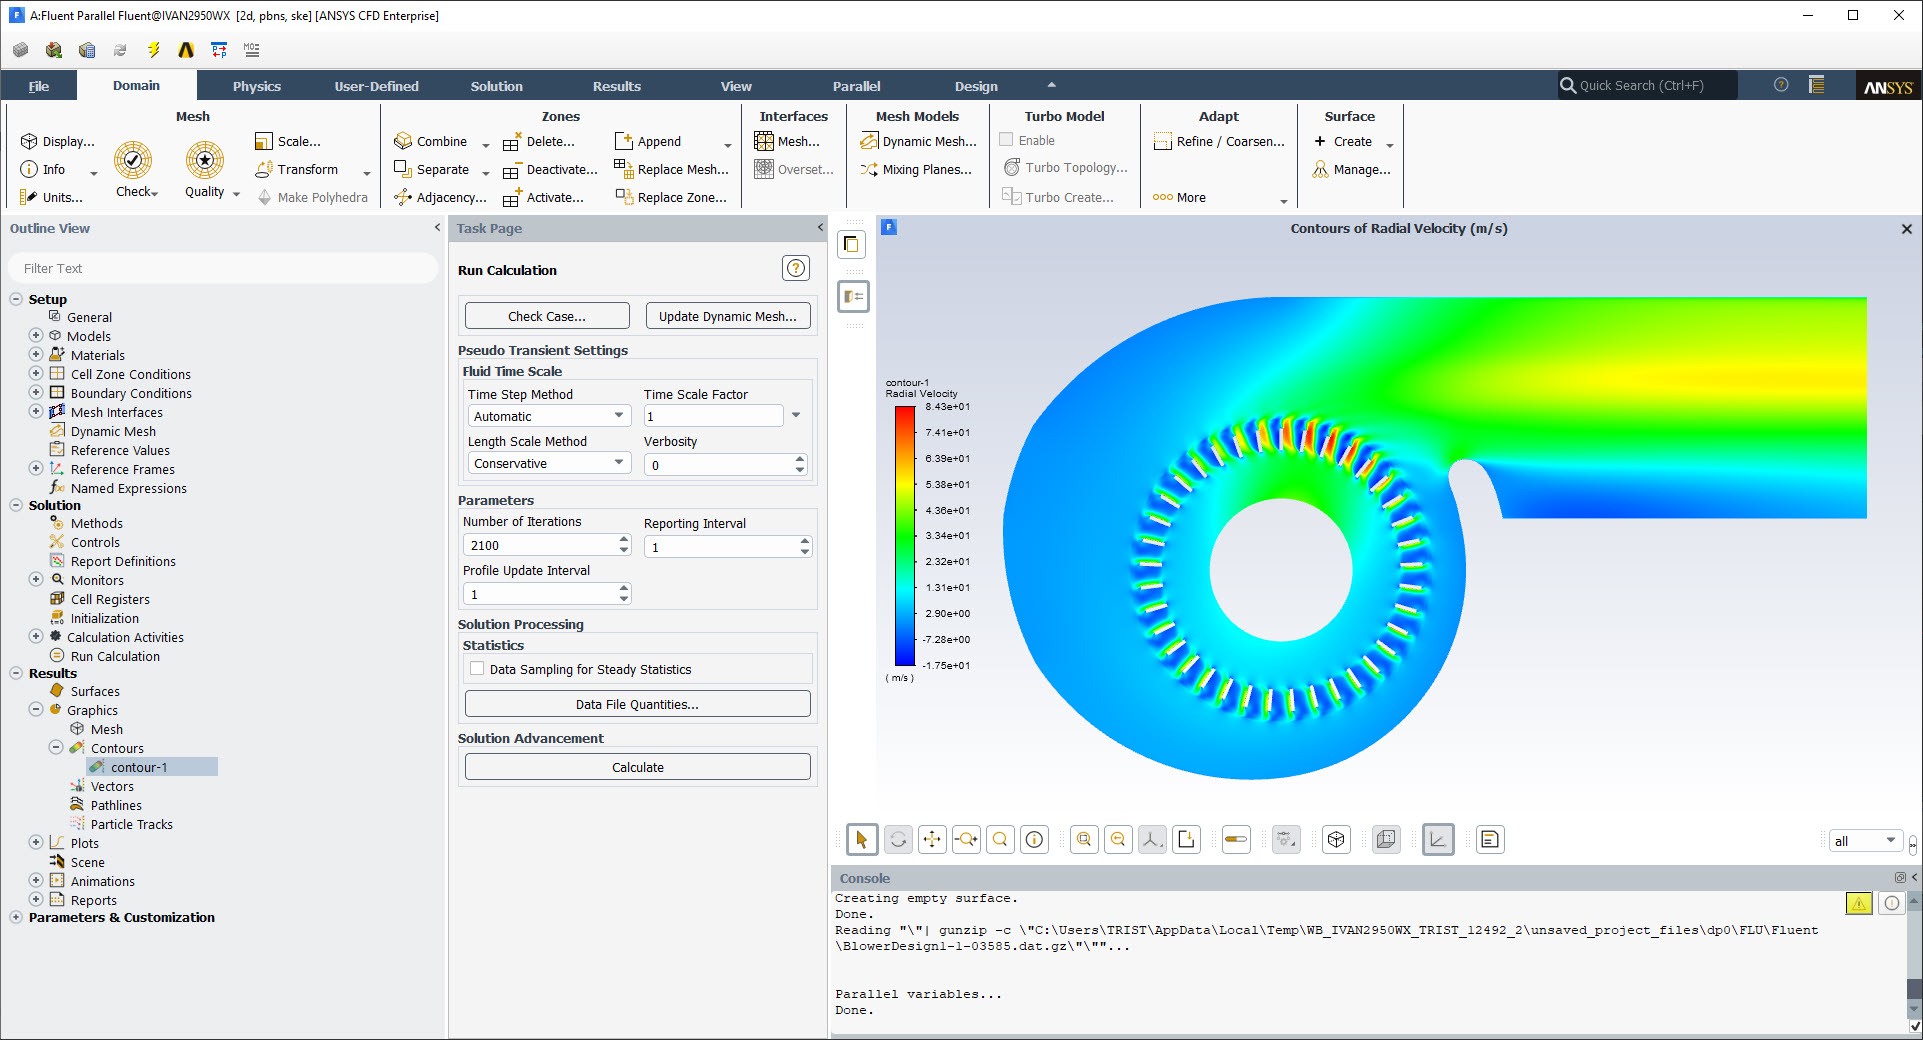The width and height of the screenshot is (1923, 1040).
Task: Open the Time Step Method dropdown
Action: [x=549, y=416]
